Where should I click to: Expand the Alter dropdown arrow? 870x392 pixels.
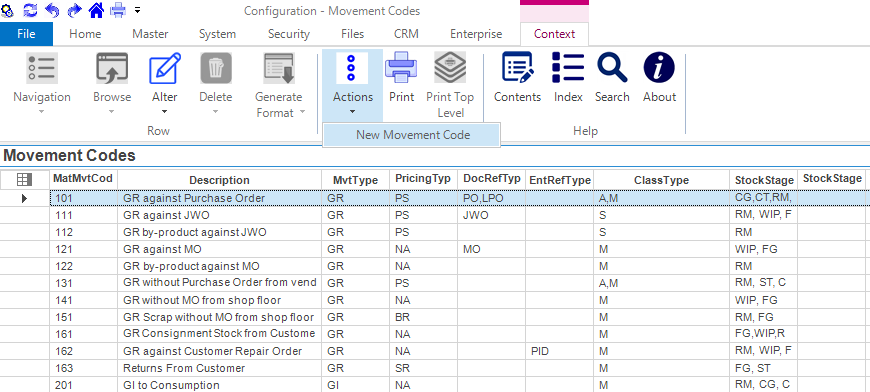point(165,112)
